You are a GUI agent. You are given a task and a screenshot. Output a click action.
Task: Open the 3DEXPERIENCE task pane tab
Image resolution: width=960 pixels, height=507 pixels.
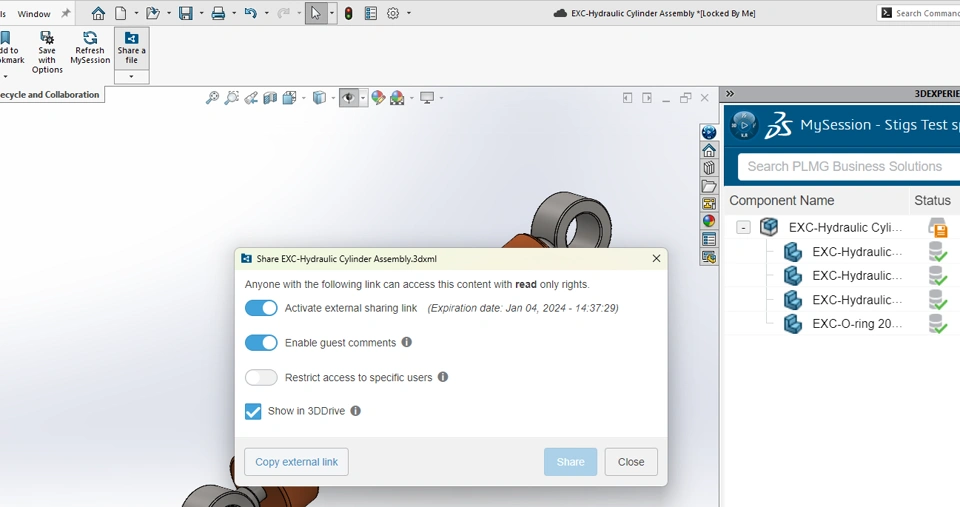709,132
